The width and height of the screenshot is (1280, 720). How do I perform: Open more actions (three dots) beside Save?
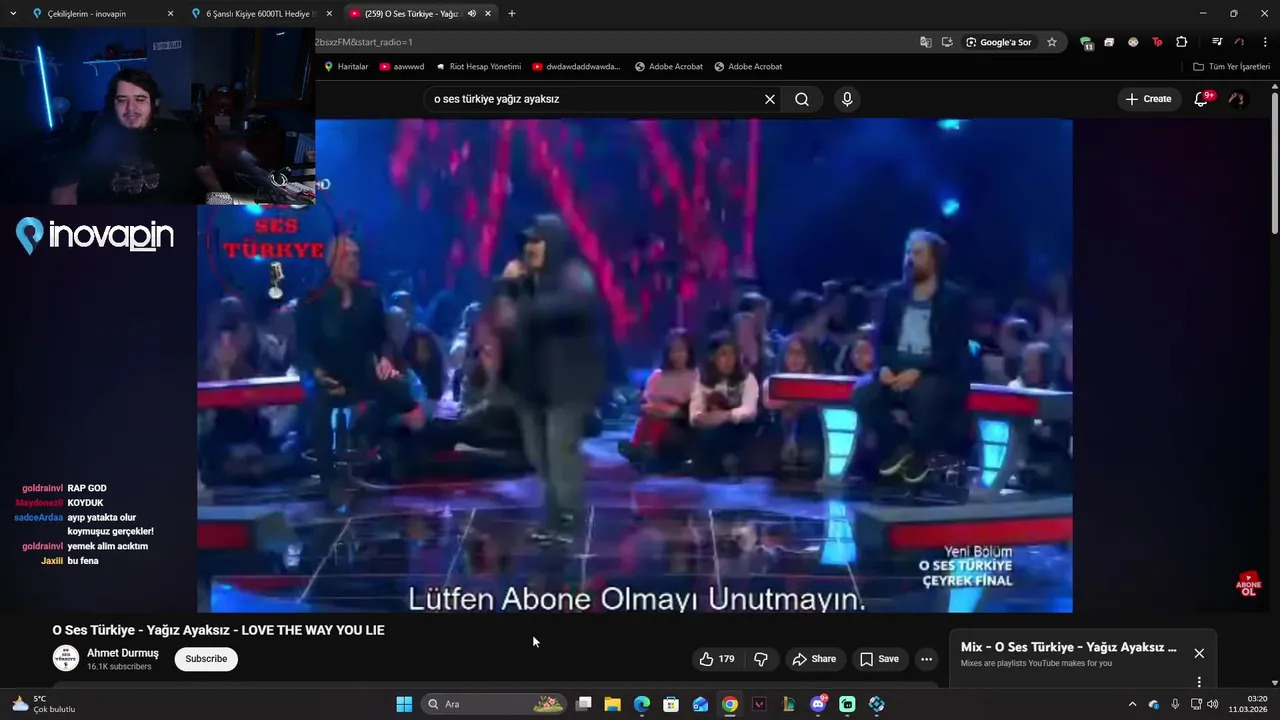(926, 659)
